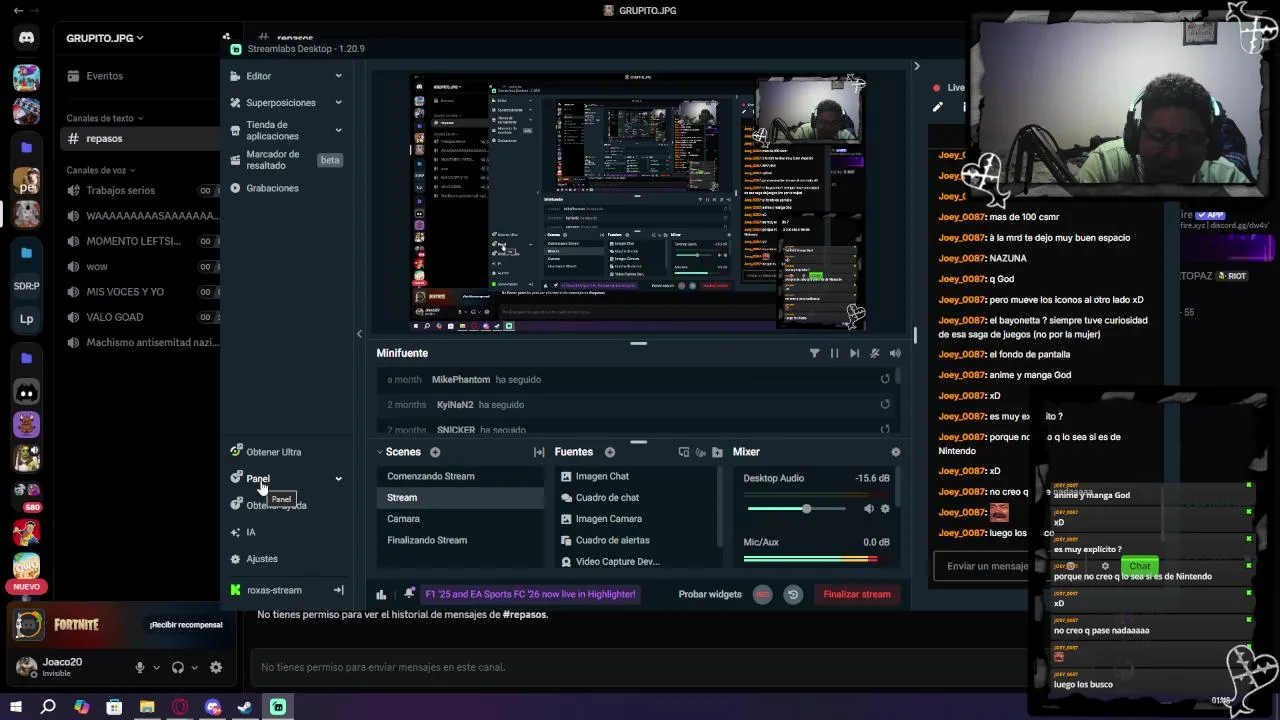Screen dimensions: 1280x720
Task: Open Discord direct messages home icon
Action: (26, 38)
